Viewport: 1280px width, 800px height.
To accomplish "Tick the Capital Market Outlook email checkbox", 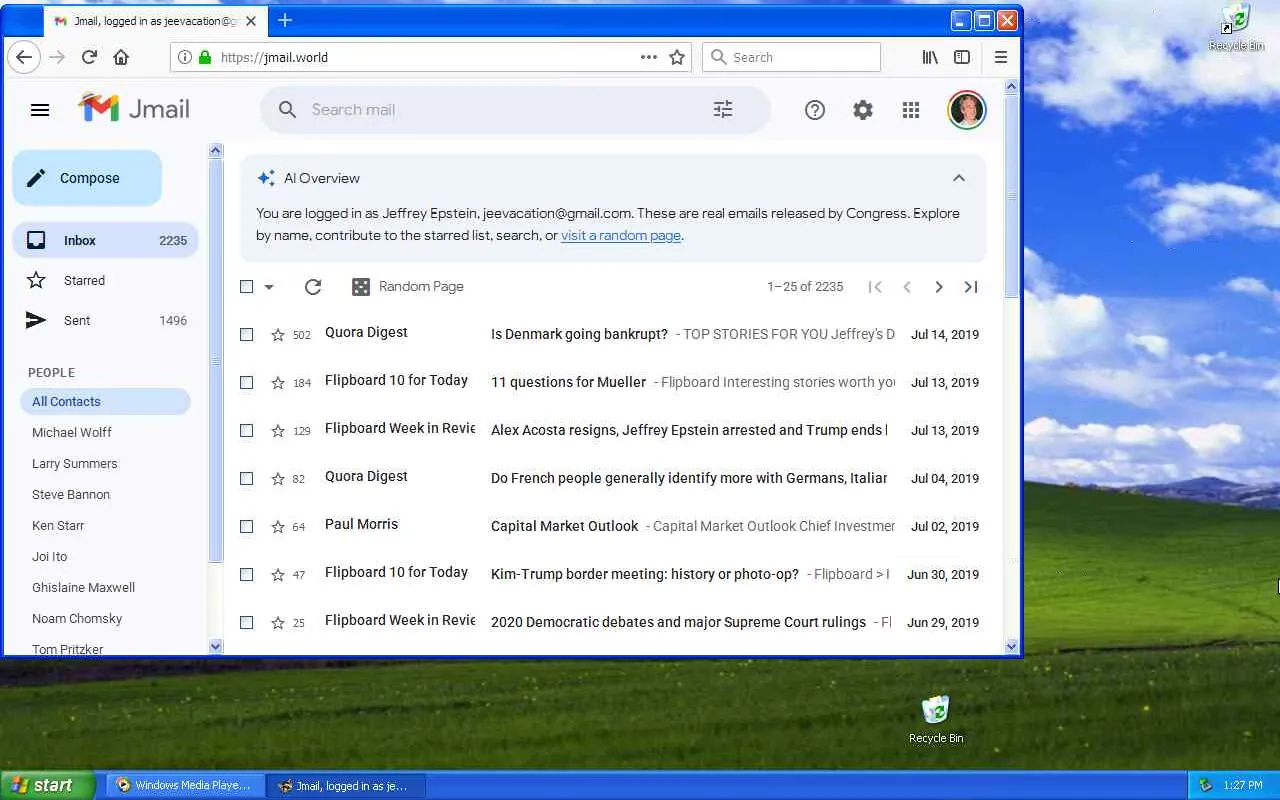I will click(x=247, y=527).
